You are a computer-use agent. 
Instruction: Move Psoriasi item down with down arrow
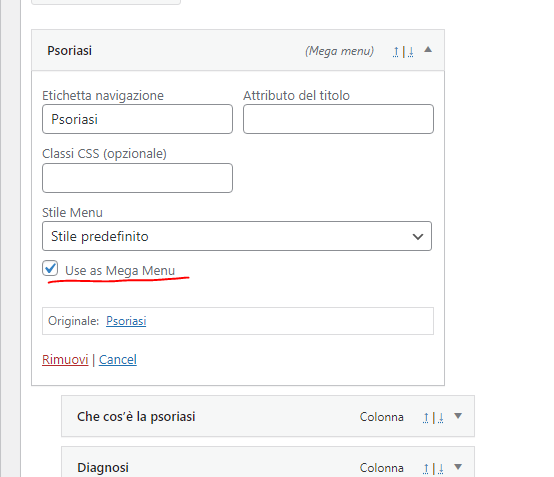click(x=411, y=52)
